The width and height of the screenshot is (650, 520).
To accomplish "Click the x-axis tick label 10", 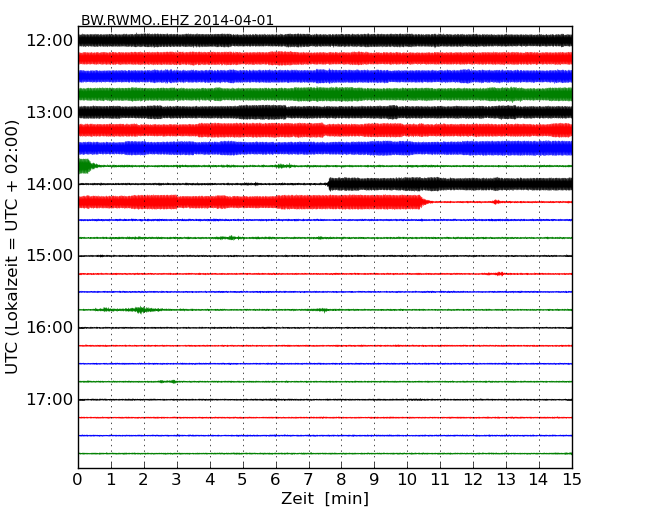I will coord(407,480).
